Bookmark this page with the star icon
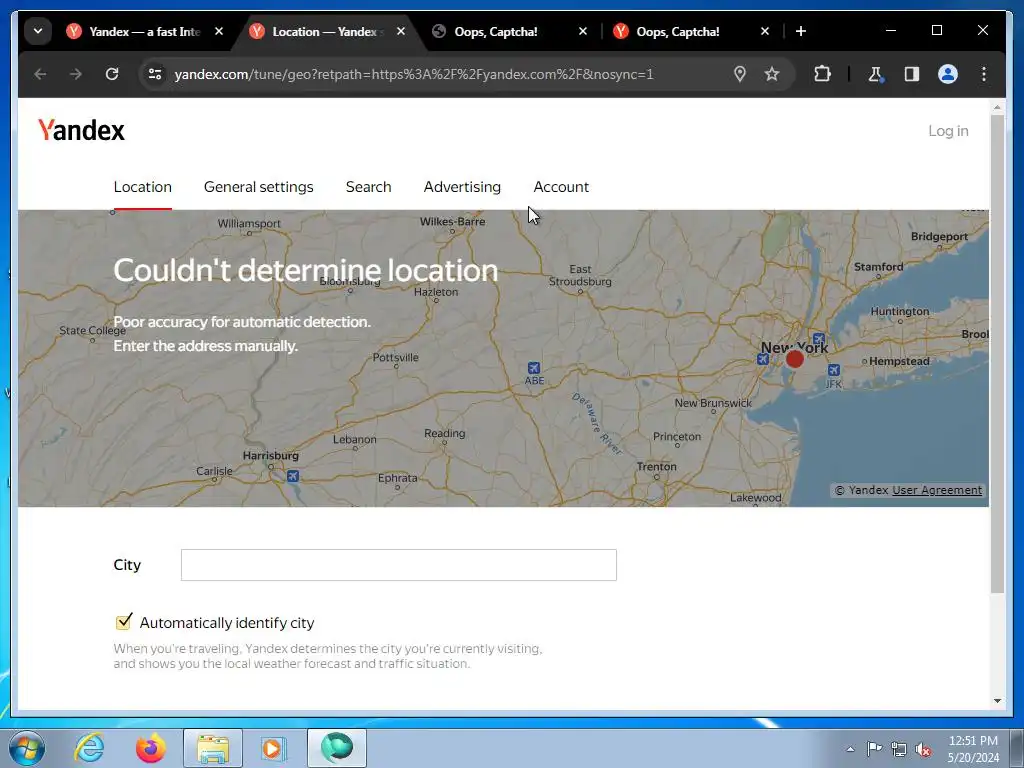This screenshot has height=768, width=1024. point(772,74)
